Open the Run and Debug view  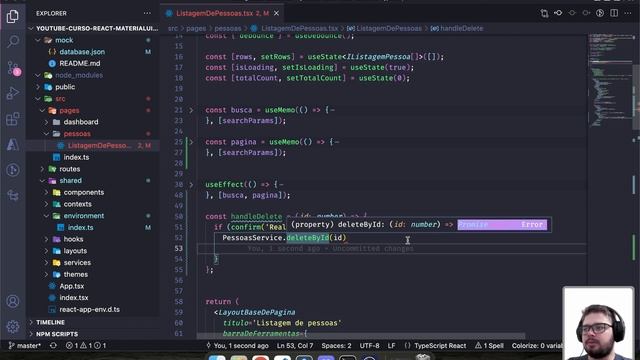click(x=13, y=93)
